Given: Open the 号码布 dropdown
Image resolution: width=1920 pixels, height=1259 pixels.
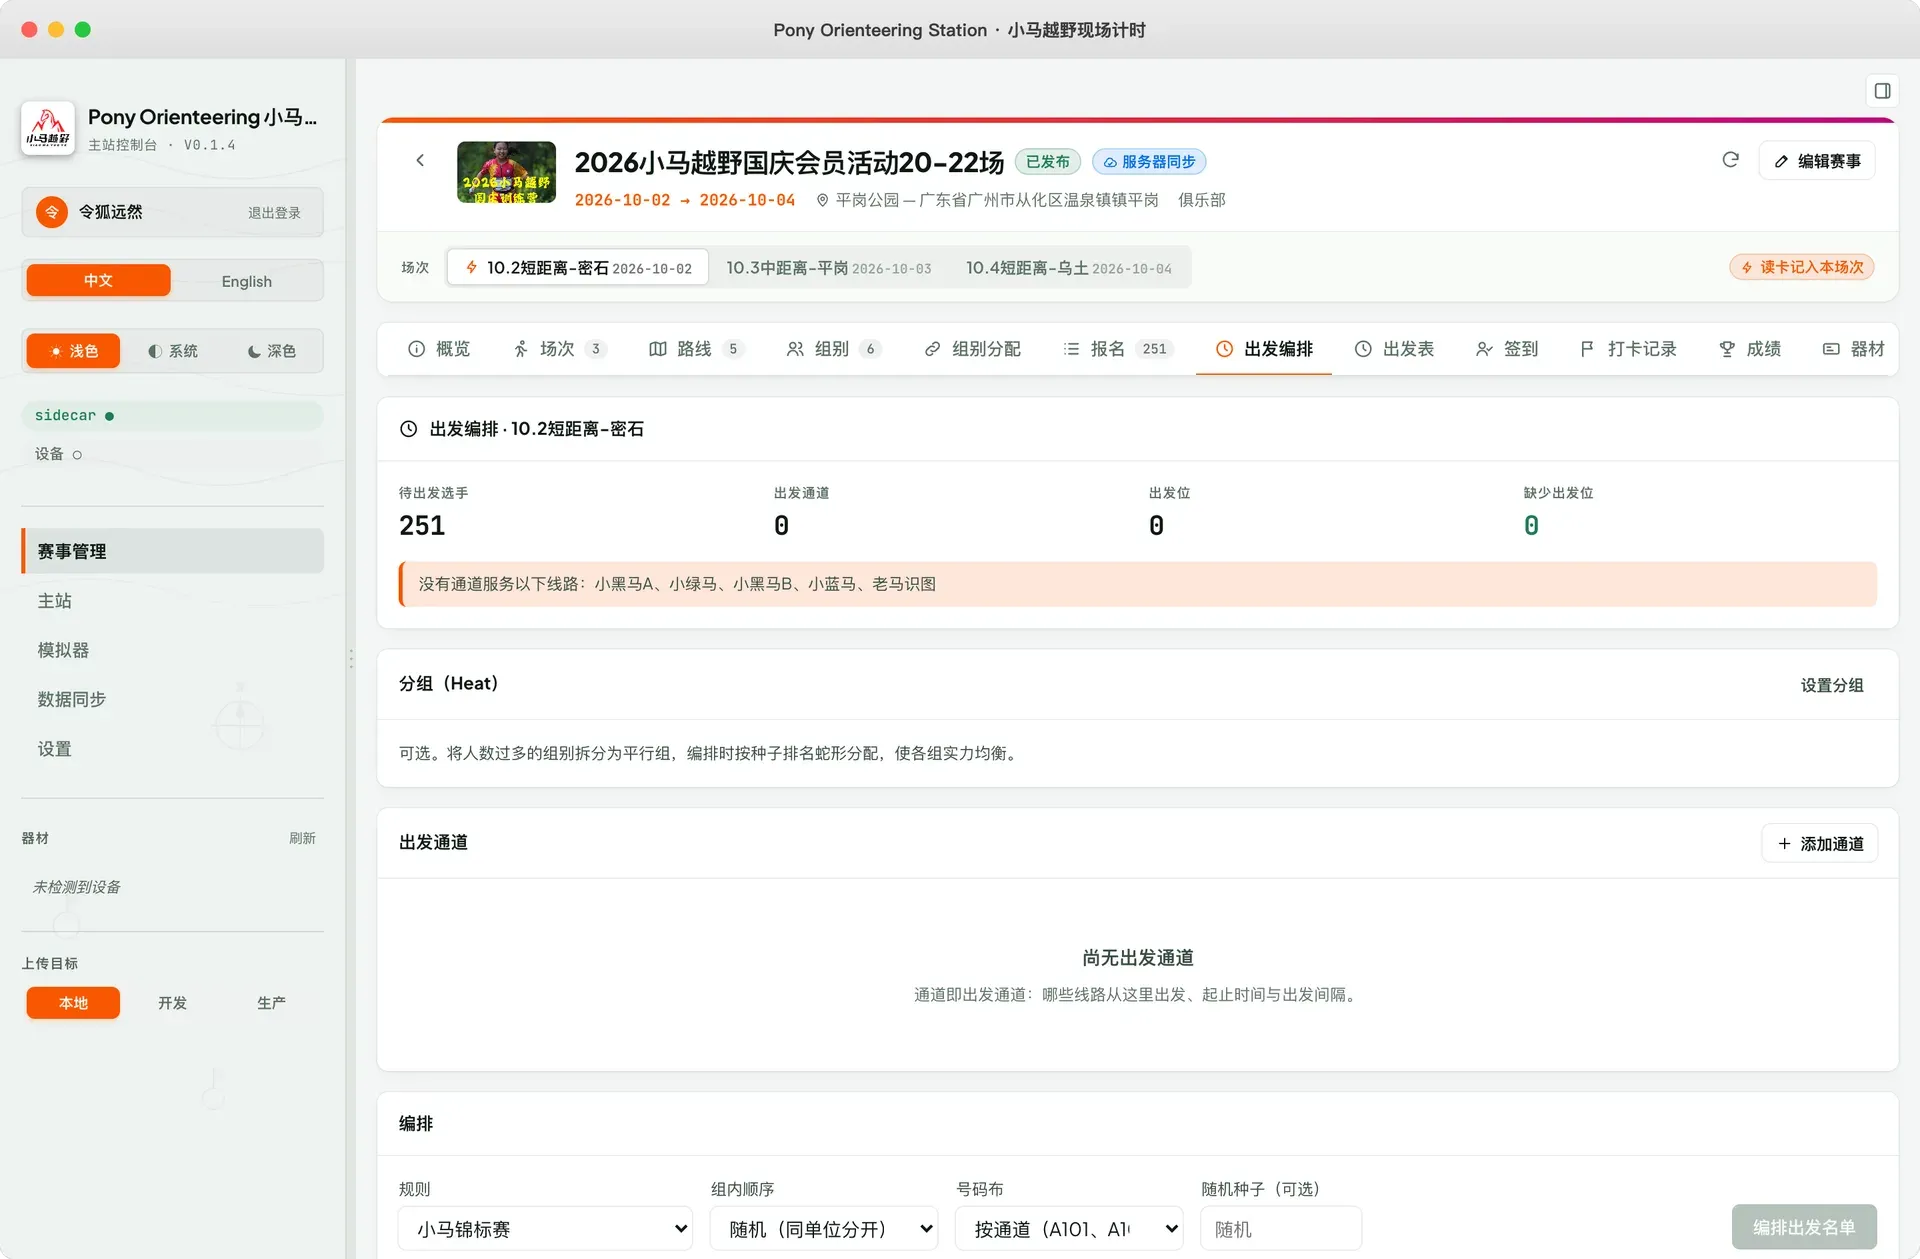Looking at the screenshot, I should tap(1069, 1229).
